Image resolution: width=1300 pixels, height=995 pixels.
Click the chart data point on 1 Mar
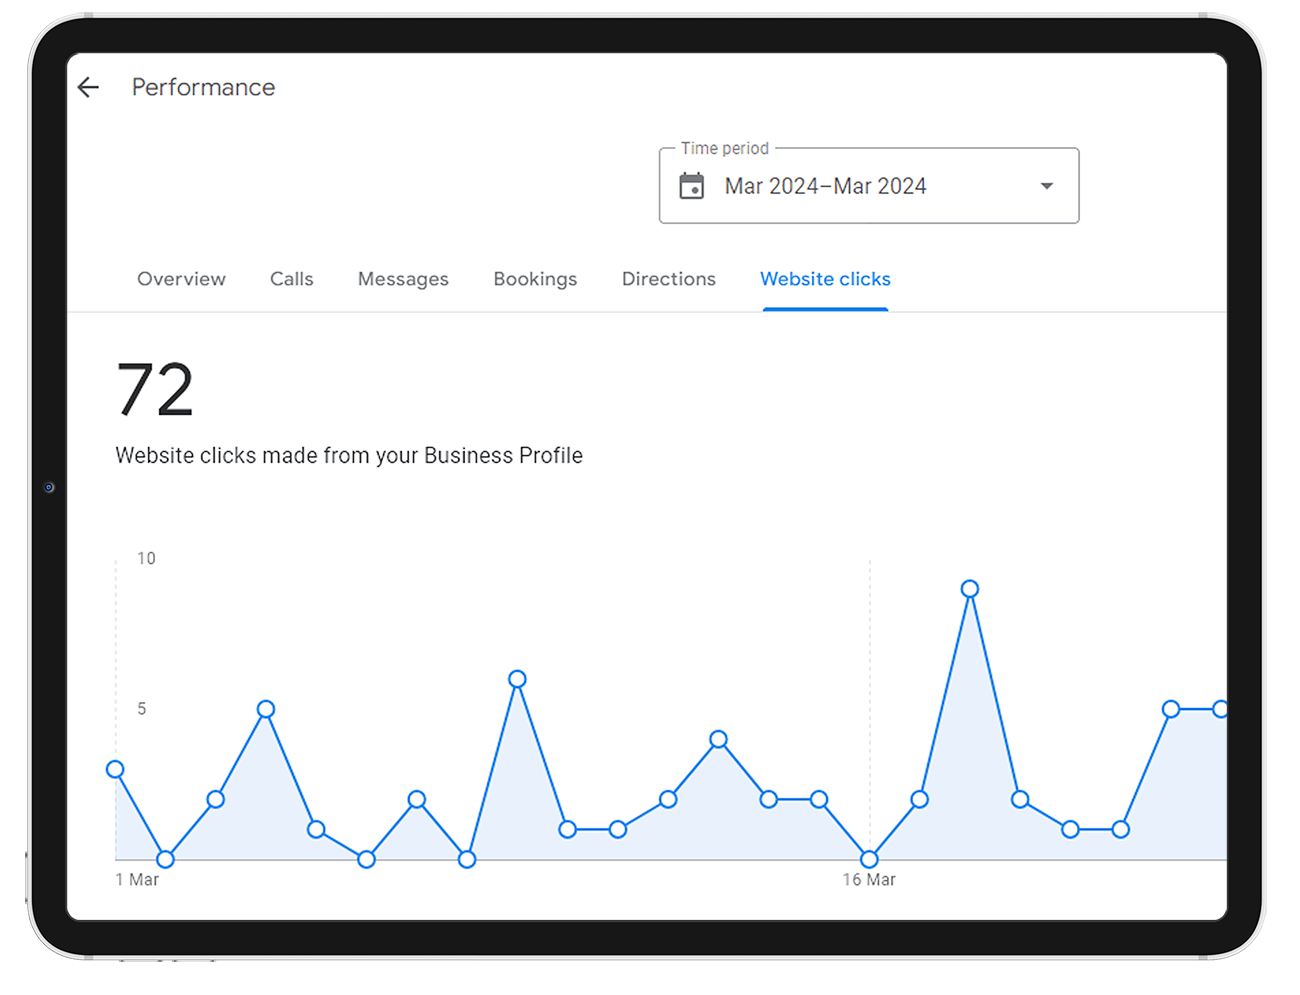pyautogui.click(x=115, y=769)
